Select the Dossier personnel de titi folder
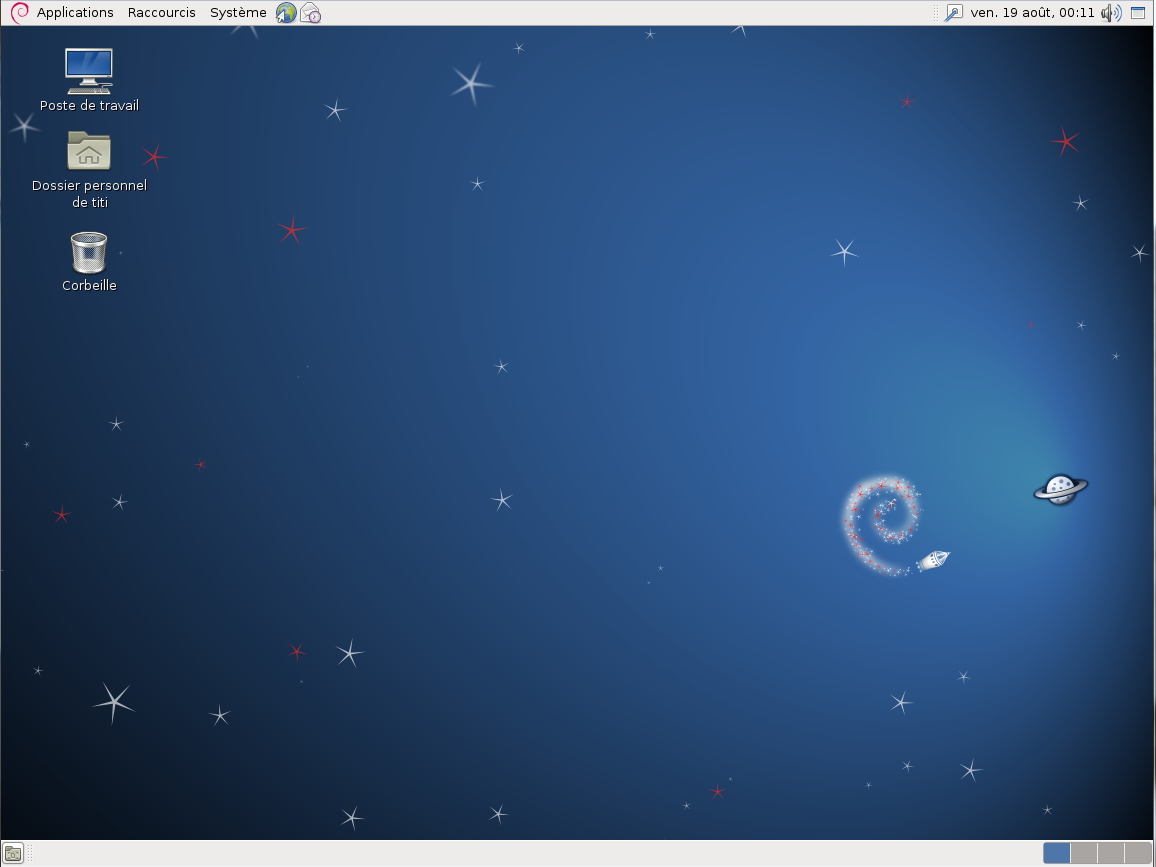 coord(89,170)
